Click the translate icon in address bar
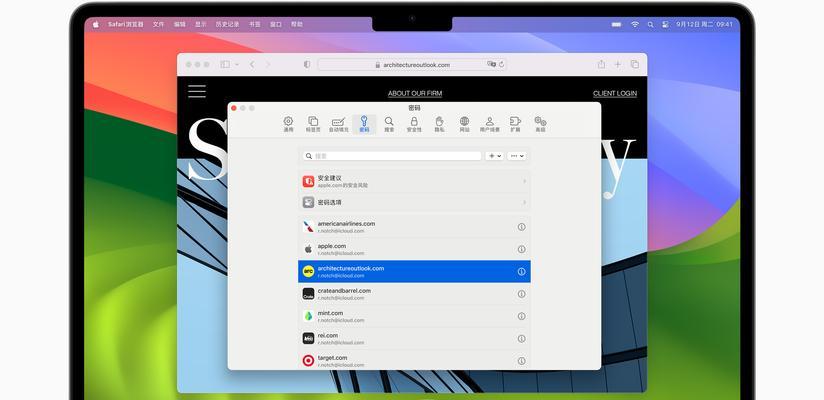 point(491,64)
